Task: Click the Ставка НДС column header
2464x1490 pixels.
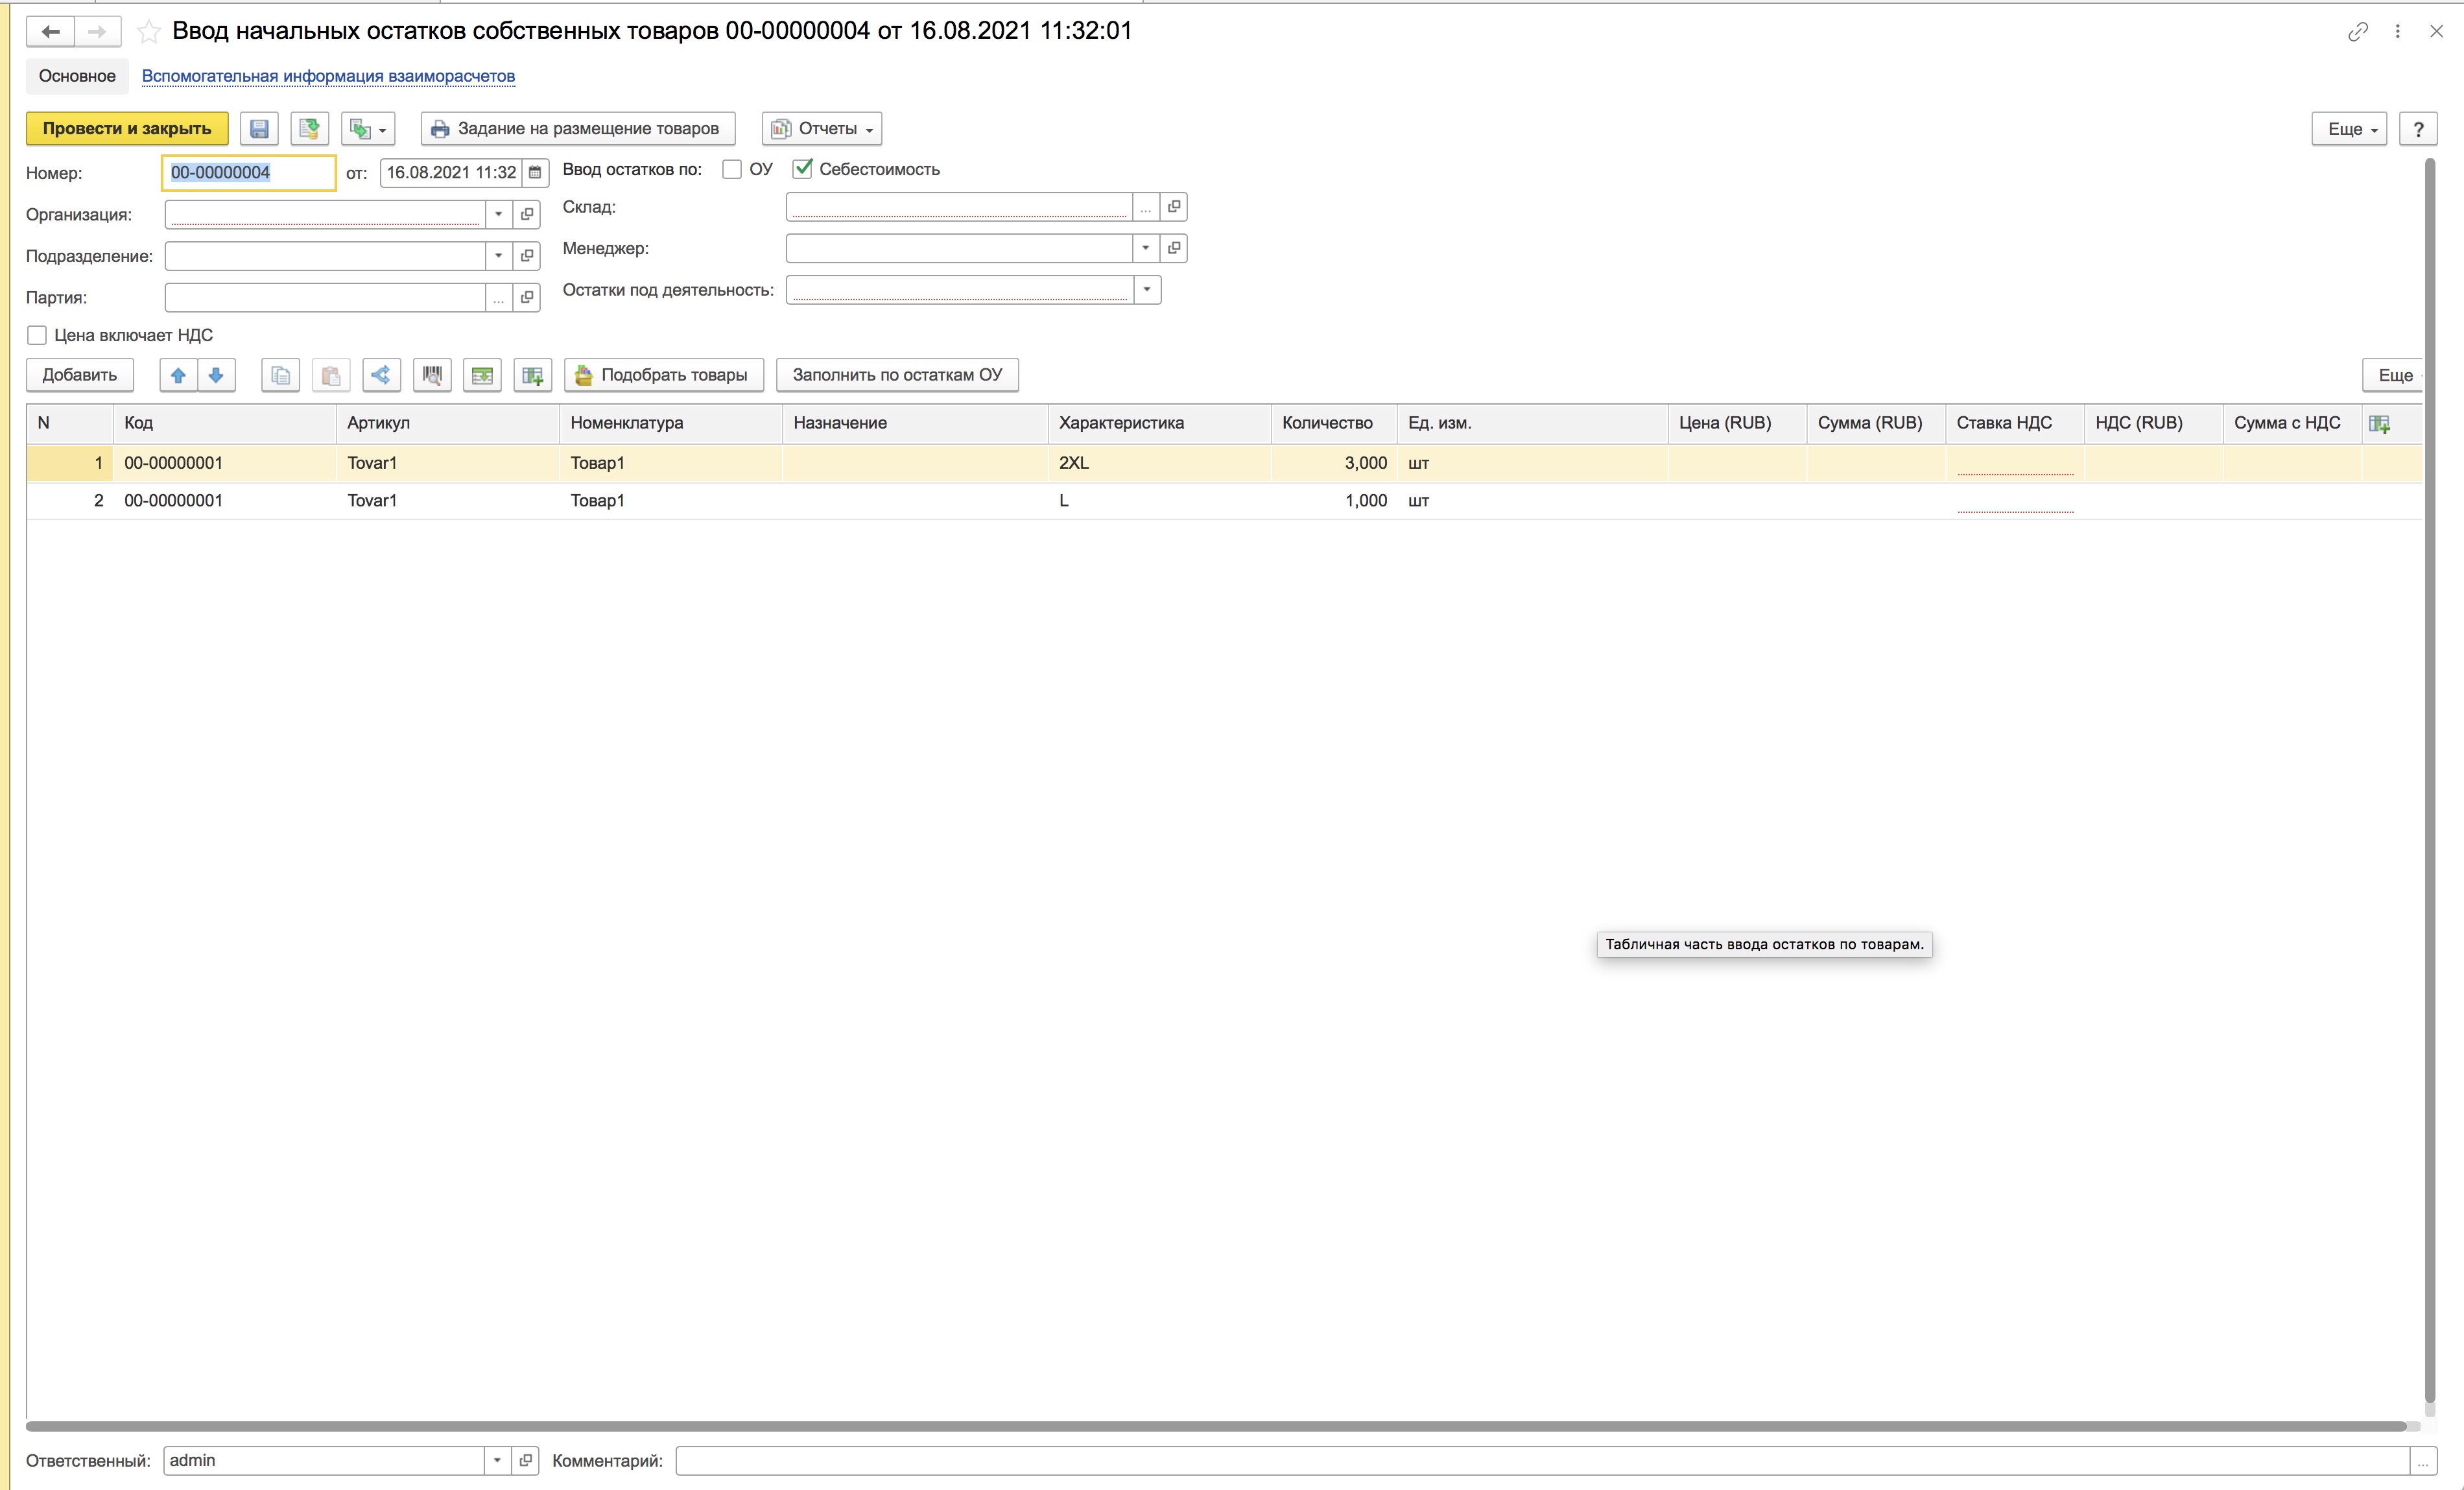Action: 2014,423
